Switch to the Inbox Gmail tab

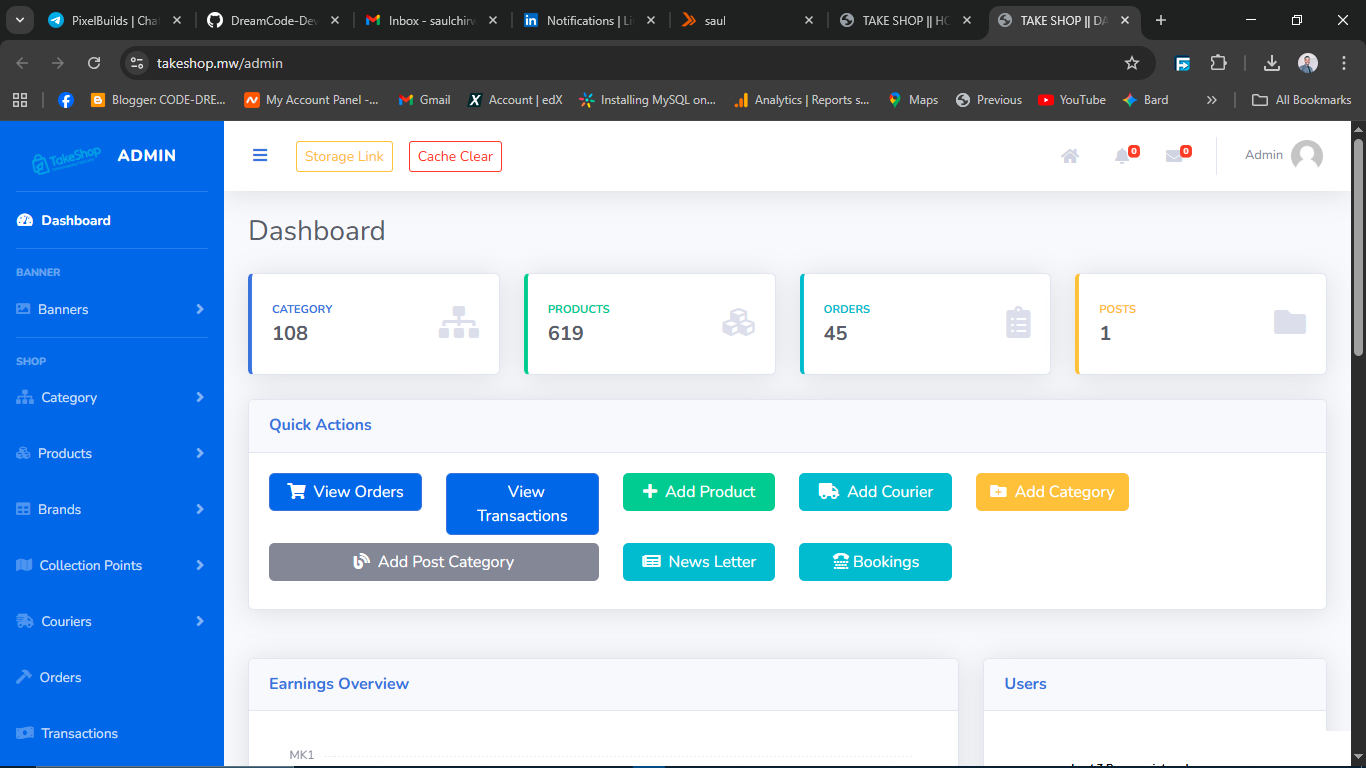pos(430,20)
